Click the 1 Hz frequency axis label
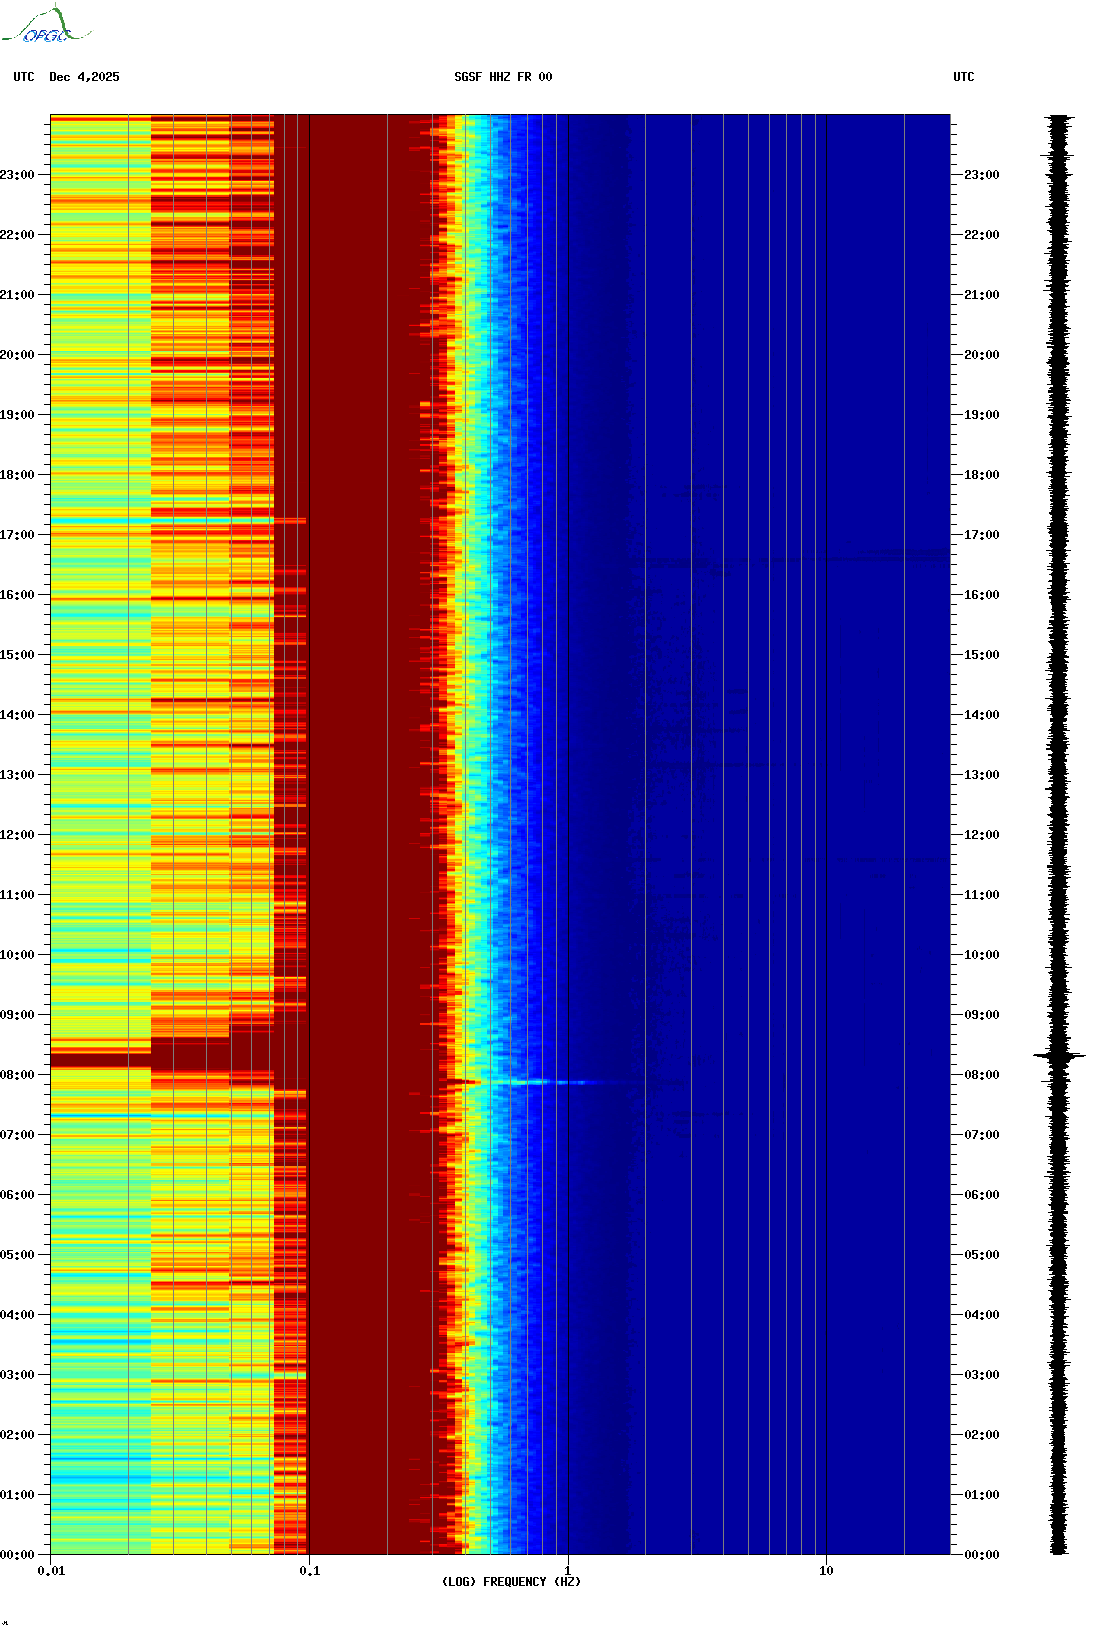 click(568, 1570)
